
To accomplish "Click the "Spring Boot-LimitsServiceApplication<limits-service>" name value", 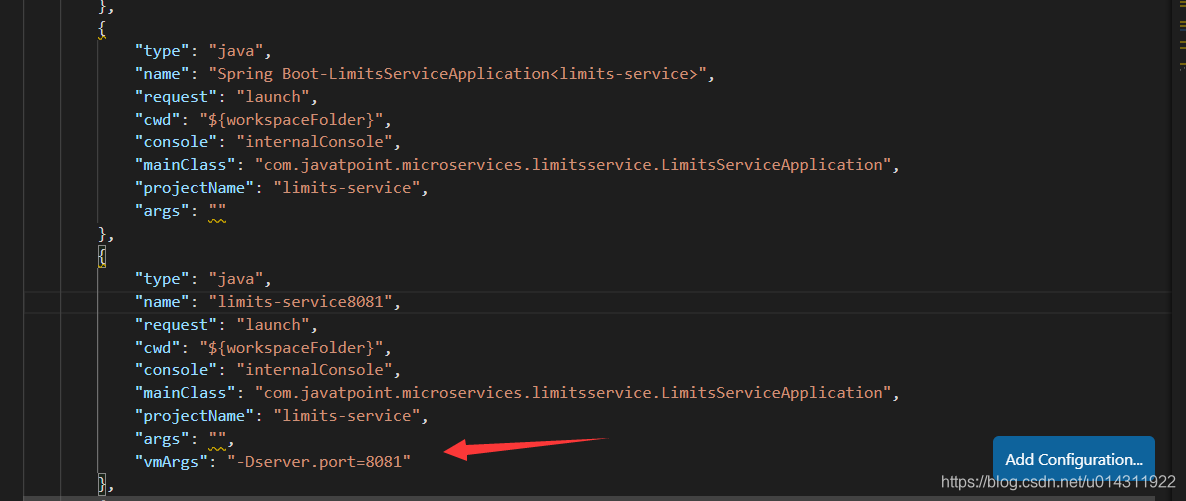I will (458, 74).
